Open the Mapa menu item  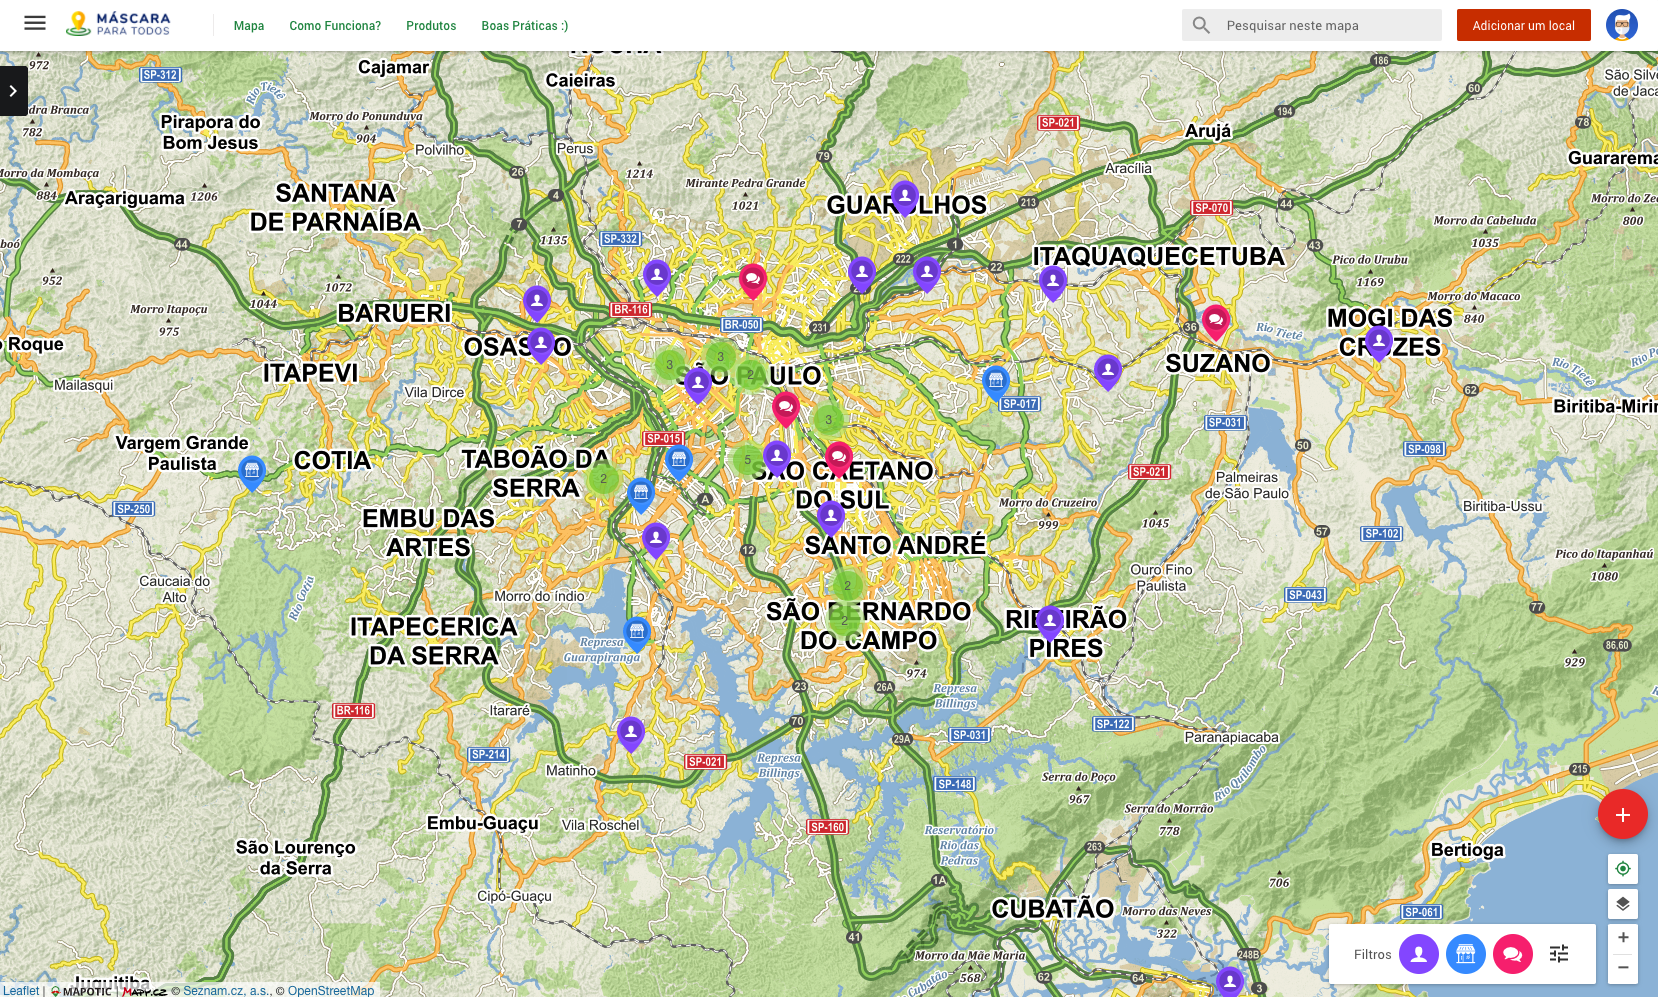(249, 26)
